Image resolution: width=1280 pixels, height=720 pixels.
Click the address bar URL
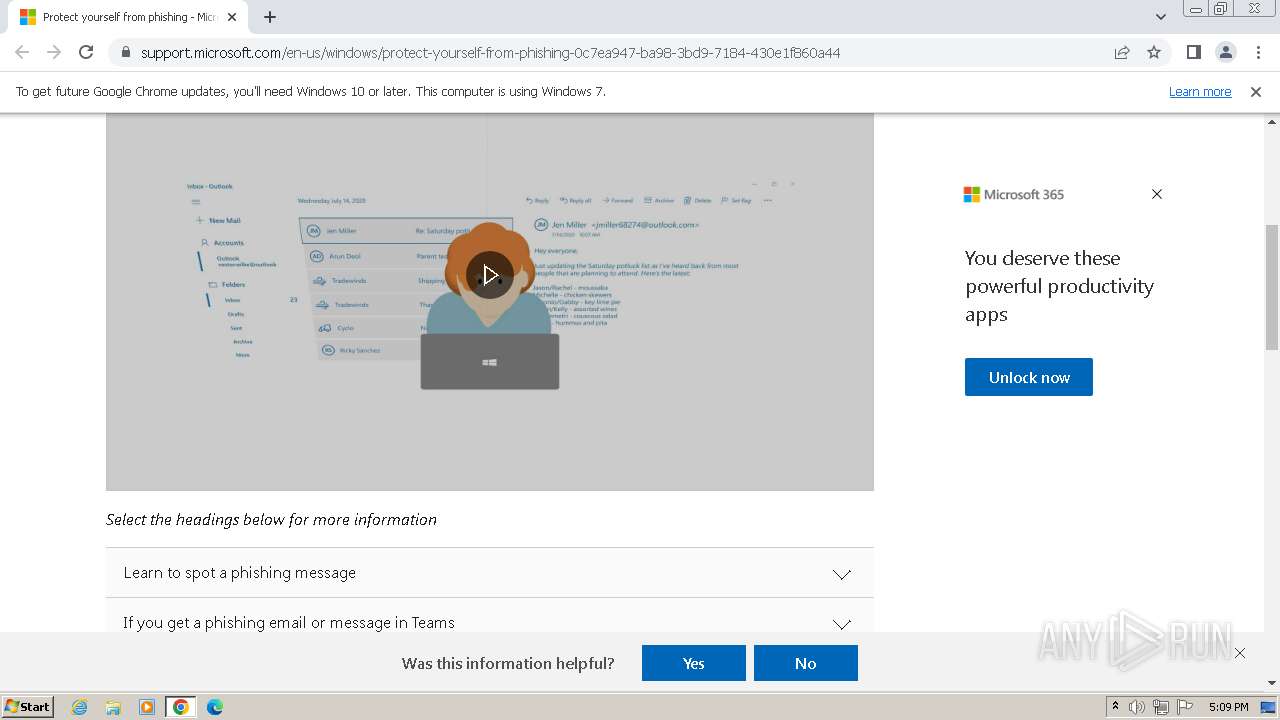click(x=490, y=52)
